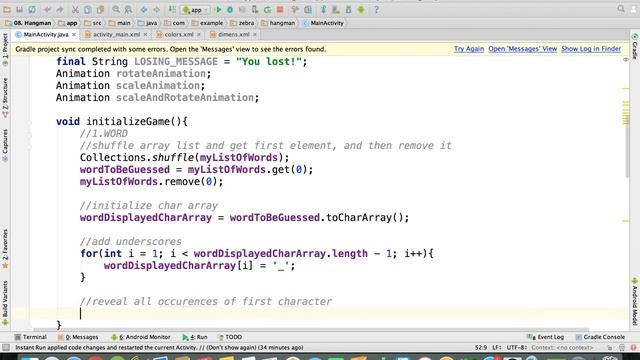Screen dimensions: 640x360
Task: Select the hangman breadcrumb folder
Action: pyautogui.click(x=278, y=23)
